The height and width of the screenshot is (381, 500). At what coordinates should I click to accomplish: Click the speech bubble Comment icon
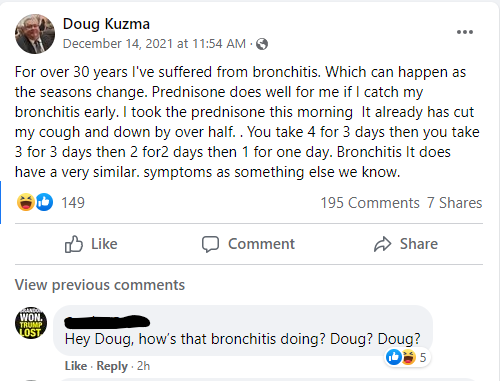[x=210, y=244]
